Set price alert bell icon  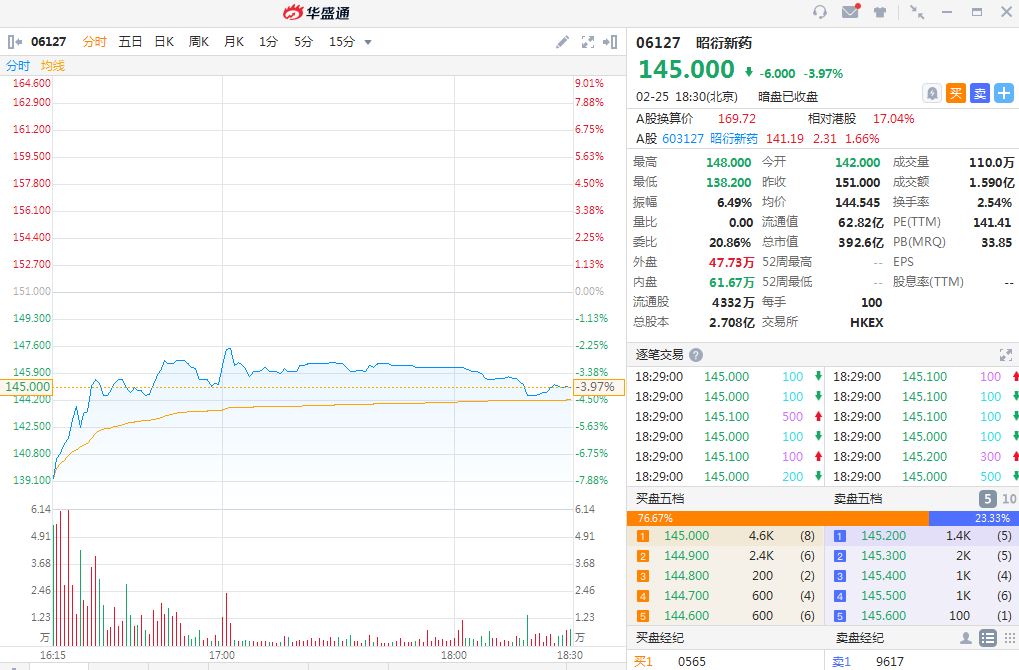[932, 93]
